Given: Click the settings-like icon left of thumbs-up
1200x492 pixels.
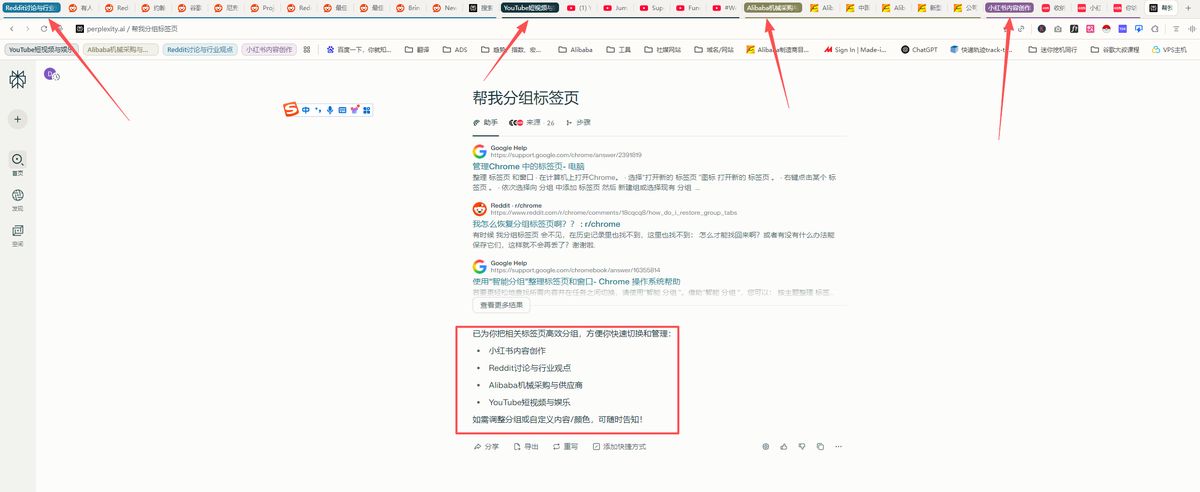Looking at the screenshot, I should (766, 447).
